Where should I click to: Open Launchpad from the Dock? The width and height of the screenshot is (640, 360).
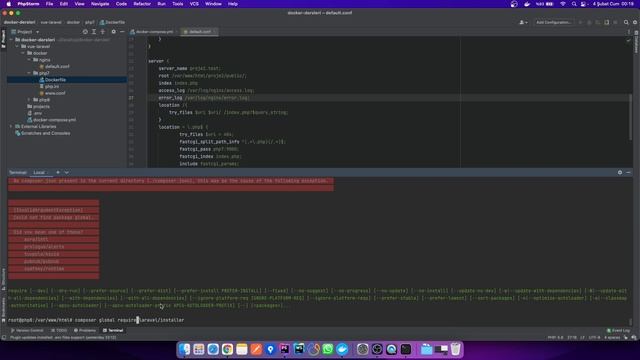pos(199,349)
